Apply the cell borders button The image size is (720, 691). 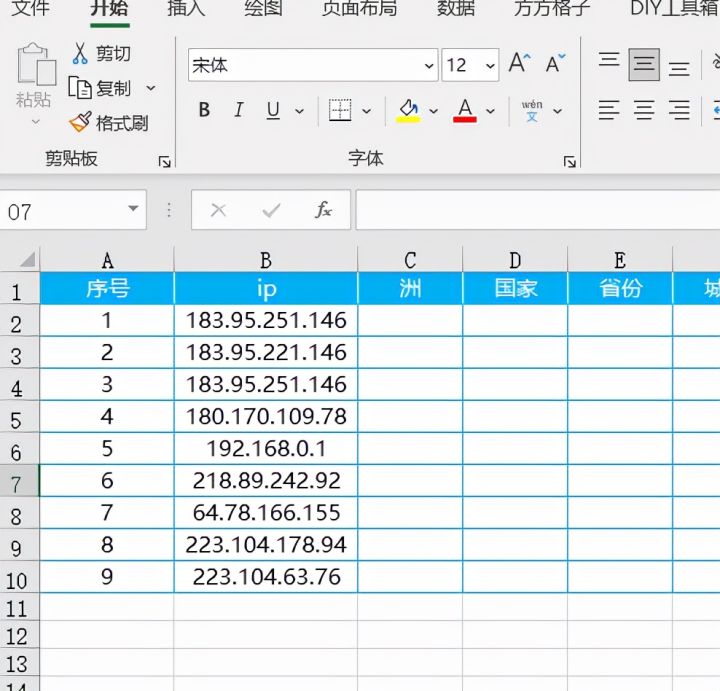pyautogui.click(x=340, y=110)
